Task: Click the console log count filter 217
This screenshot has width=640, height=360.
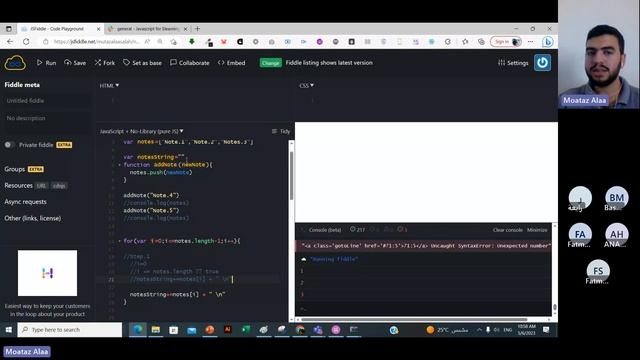Action: tap(357, 229)
